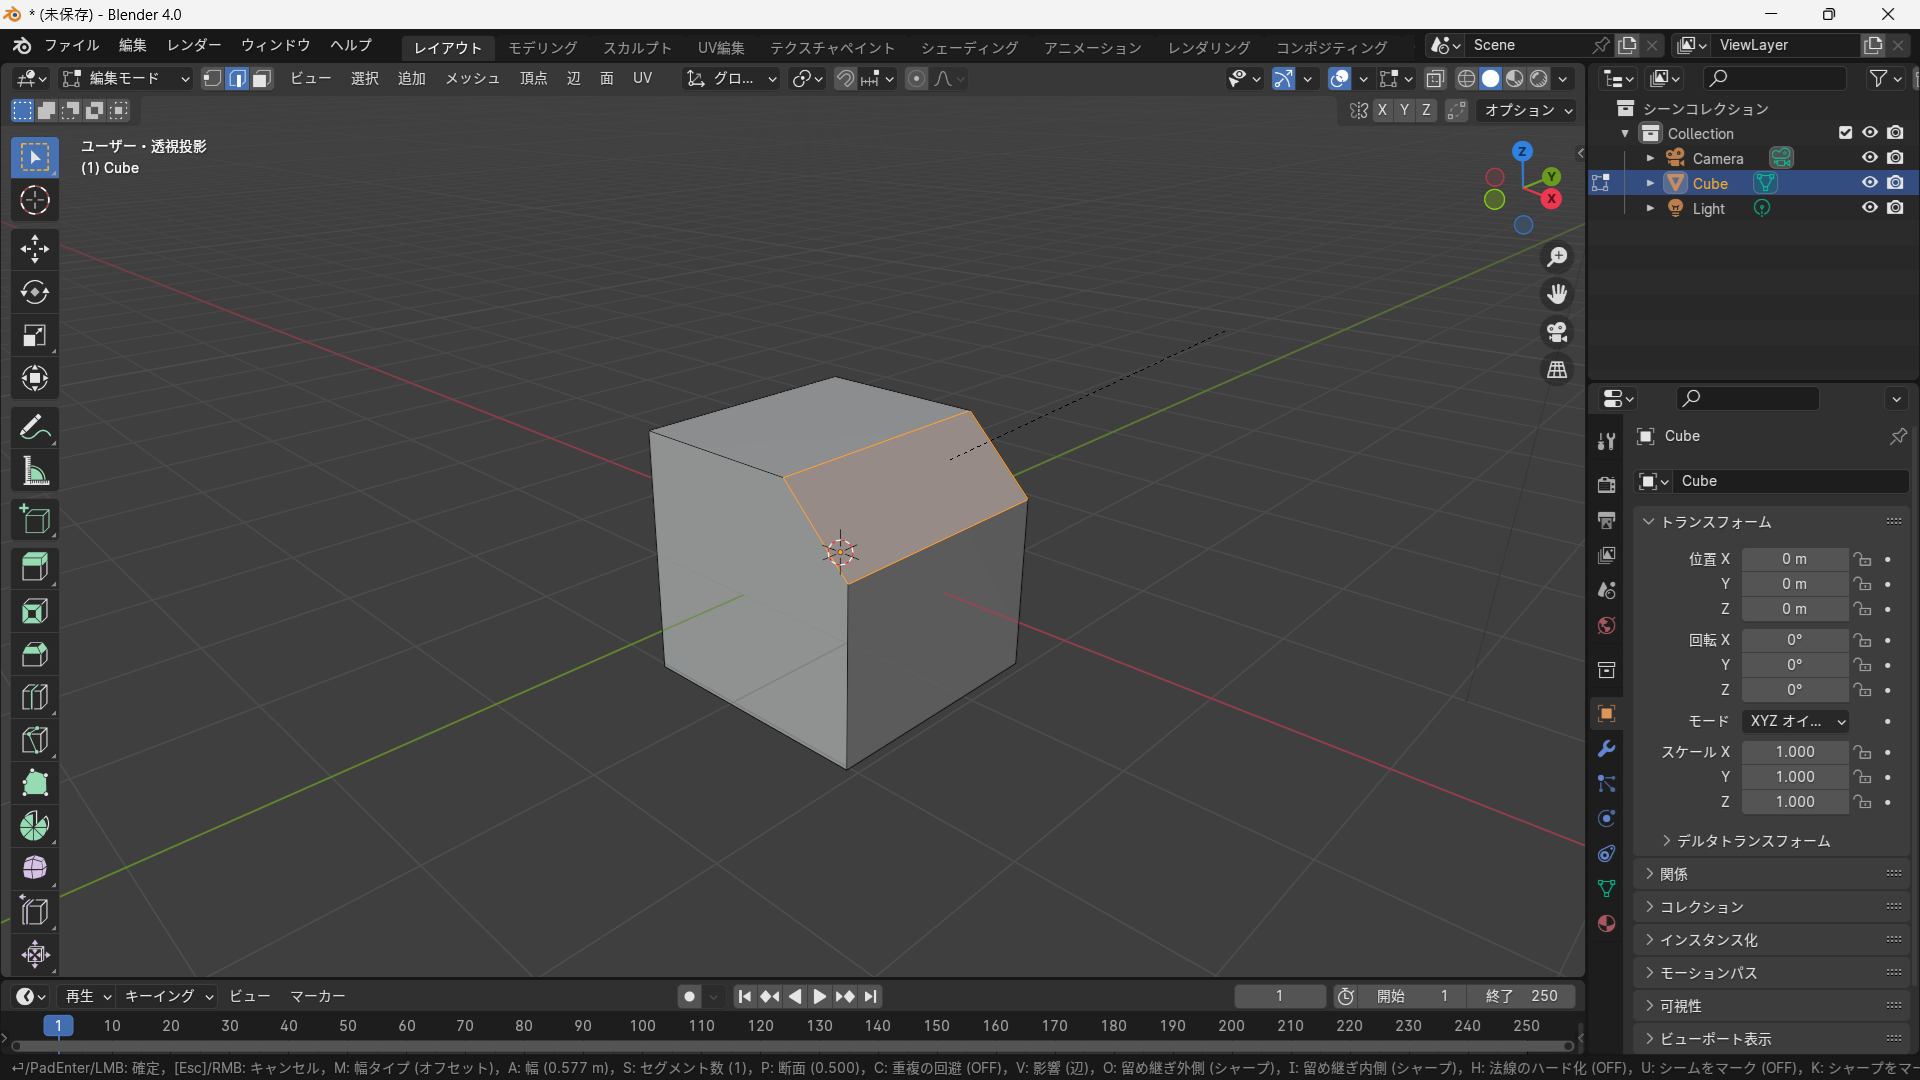Open the Modifiers properties tab wrench

pyautogui.click(x=1606, y=749)
